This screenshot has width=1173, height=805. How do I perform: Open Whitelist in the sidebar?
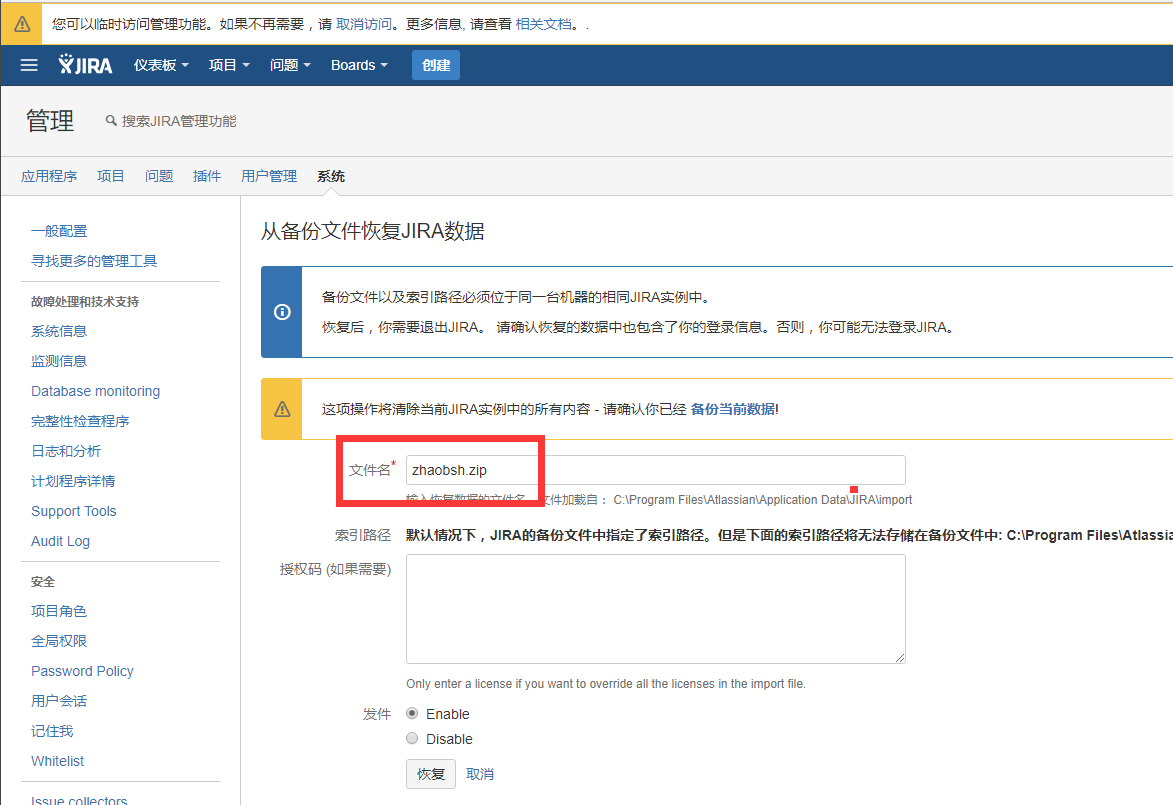58,761
